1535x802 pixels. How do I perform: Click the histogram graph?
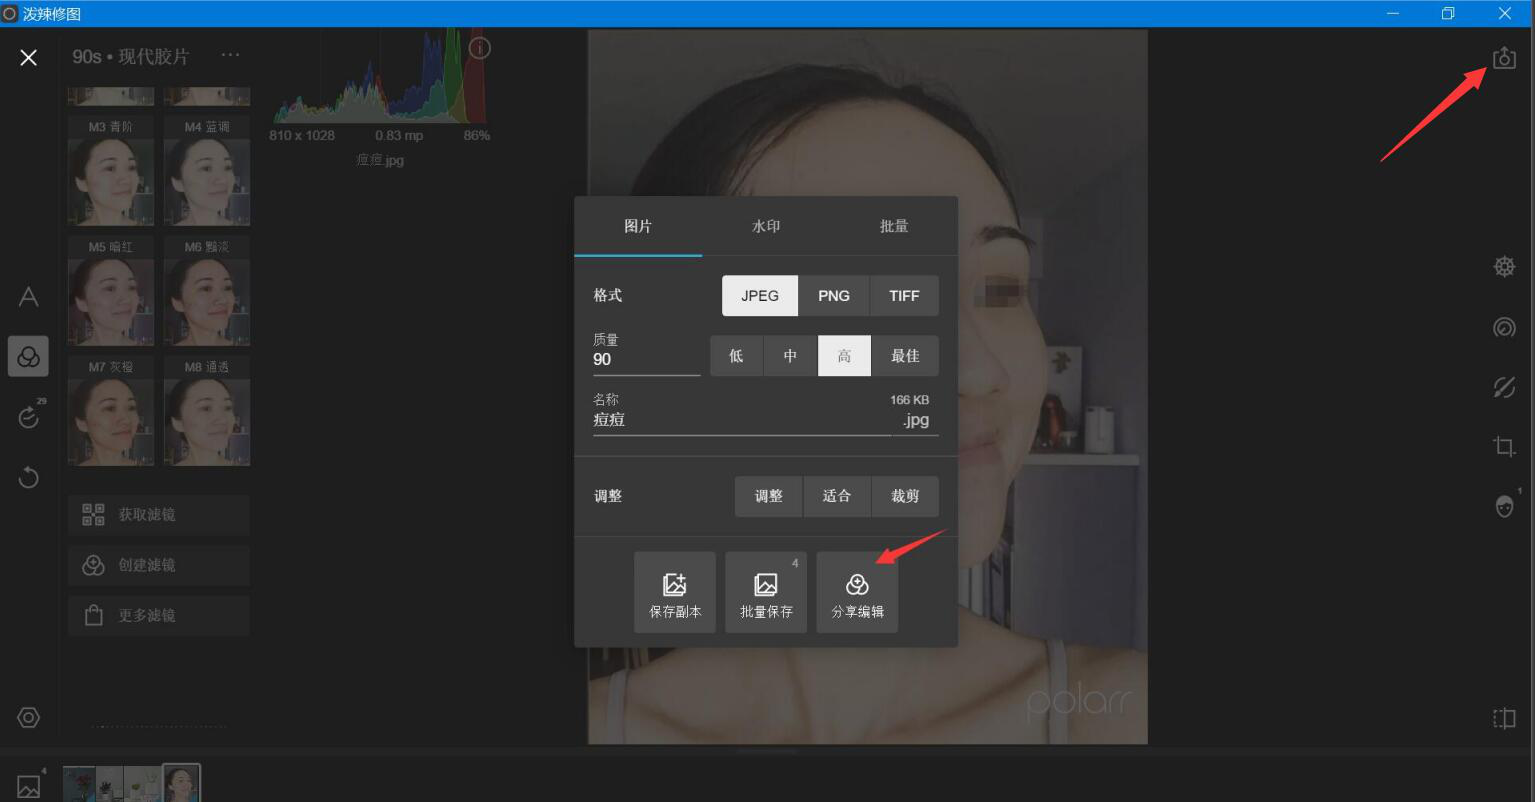click(x=380, y=76)
